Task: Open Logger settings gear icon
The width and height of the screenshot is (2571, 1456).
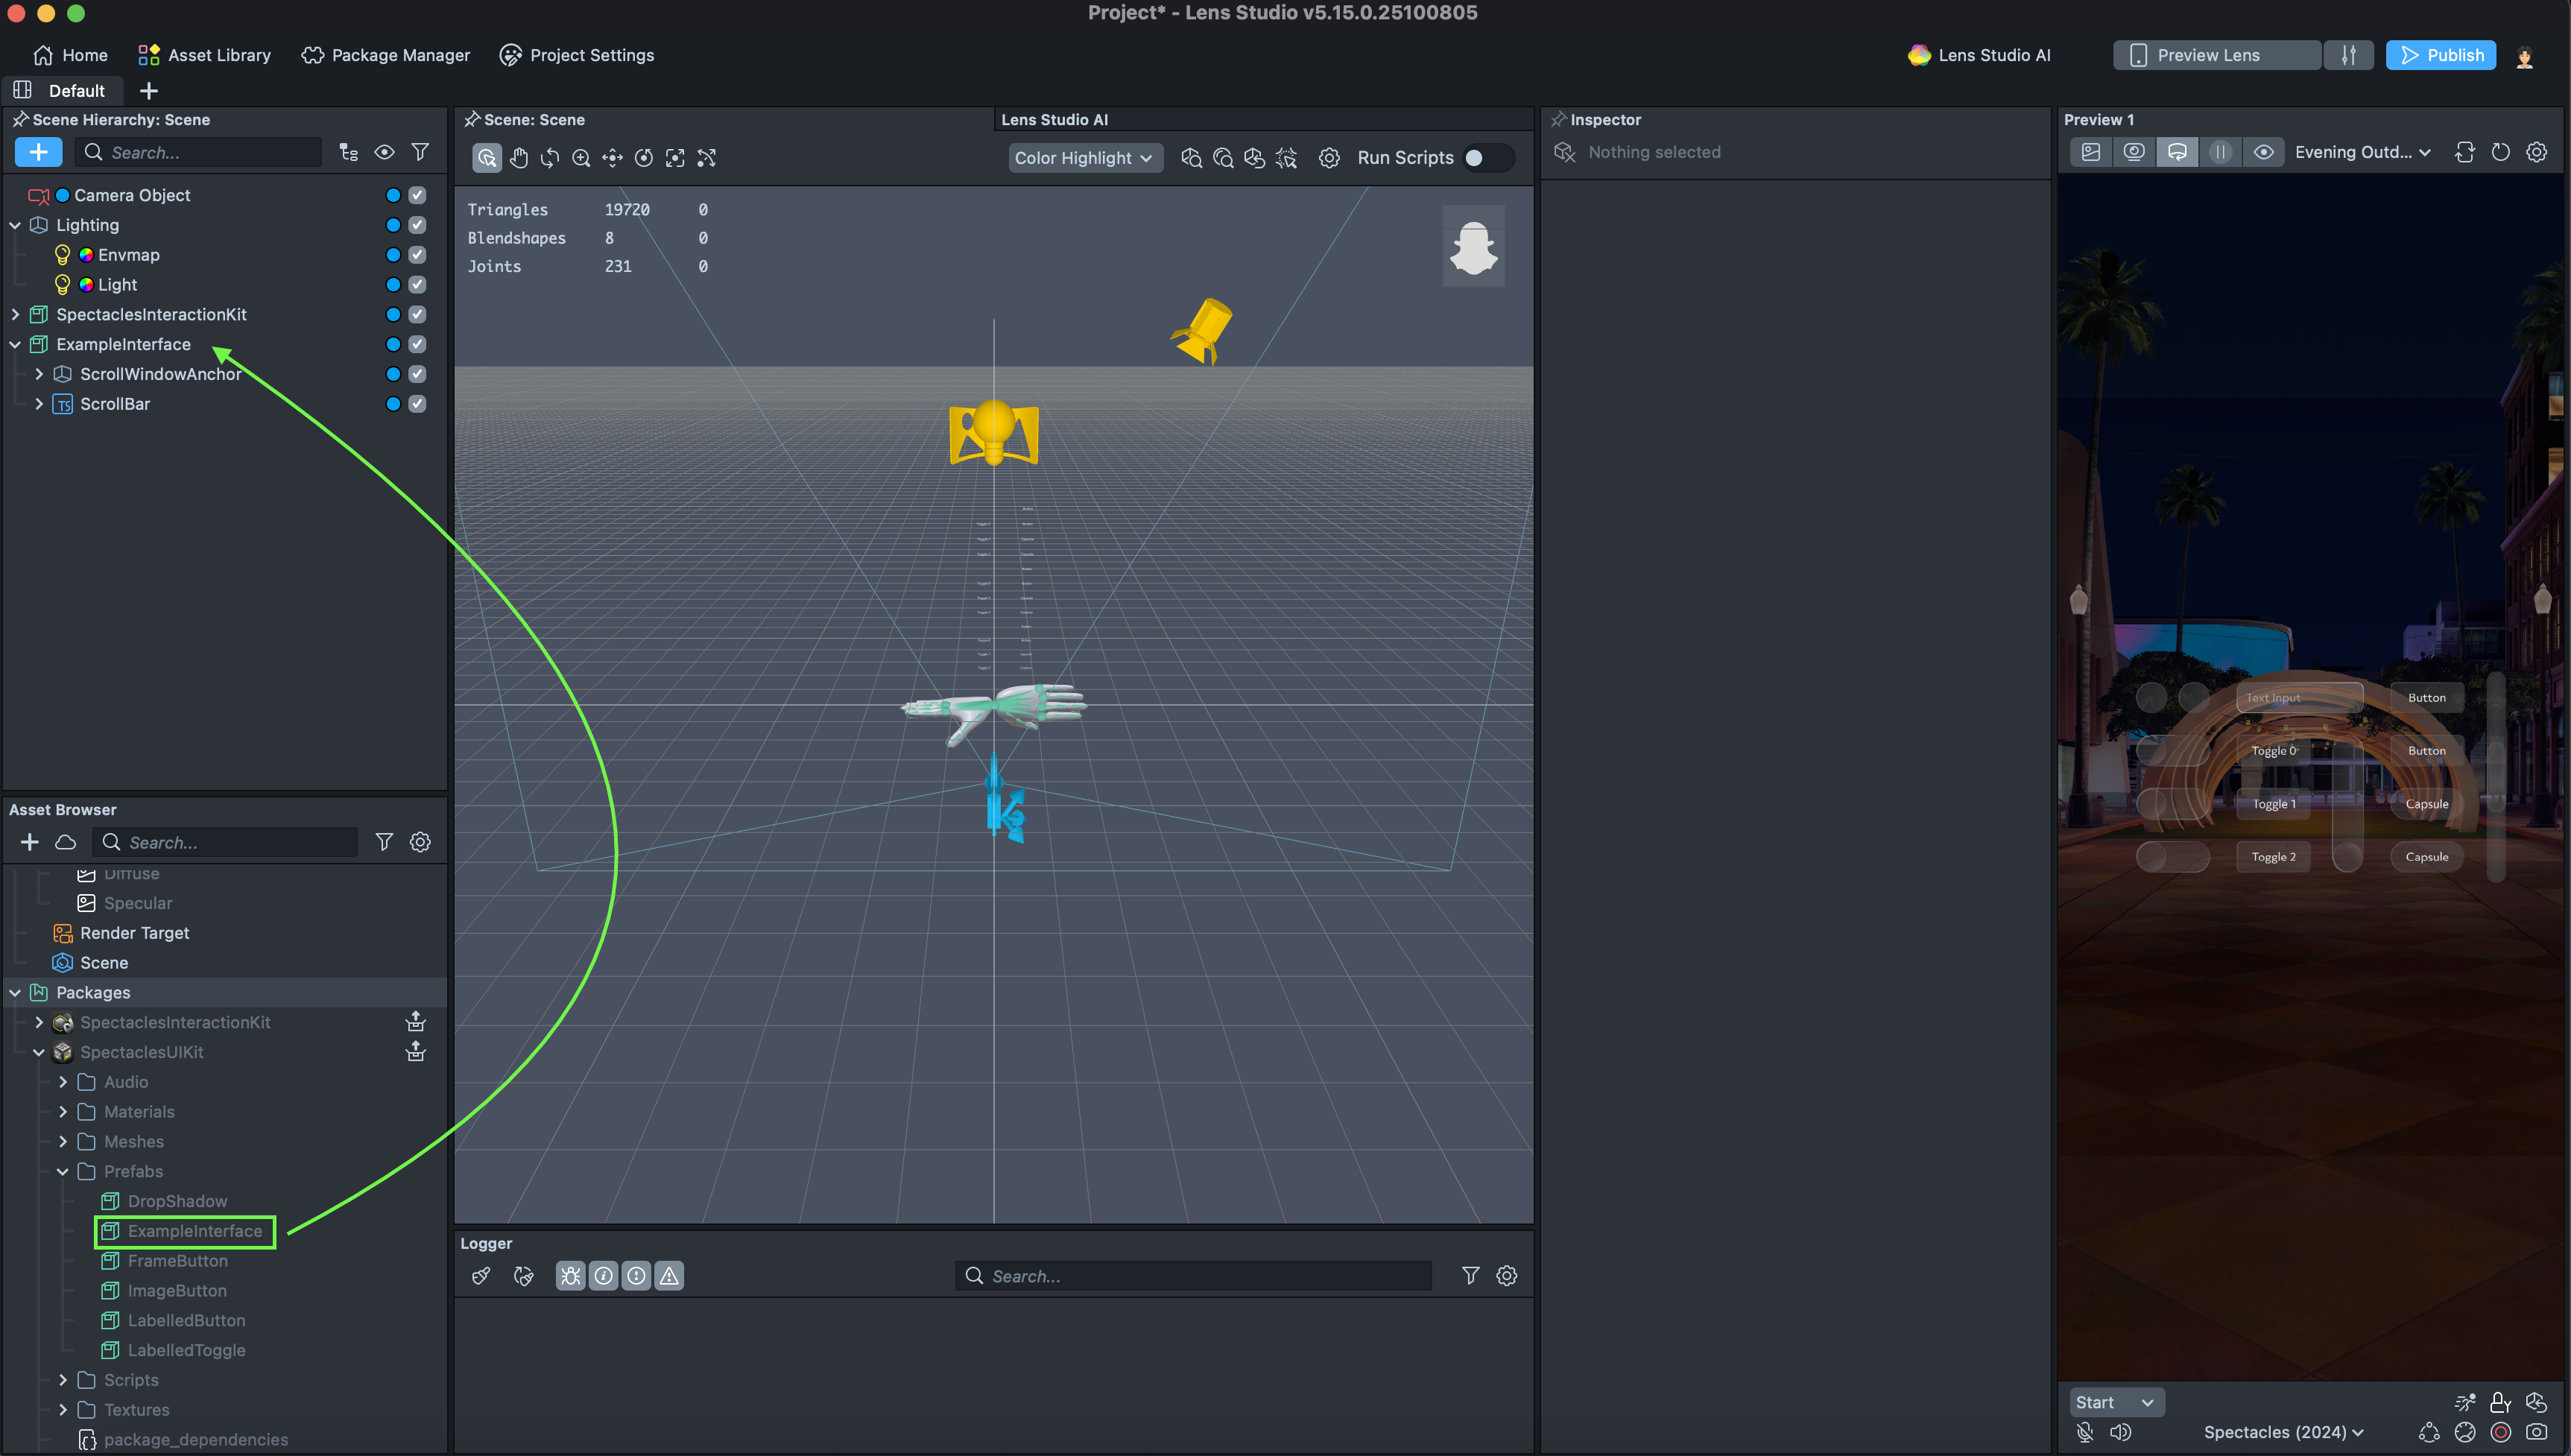Action: pyautogui.click(x=1506, y=1276)
